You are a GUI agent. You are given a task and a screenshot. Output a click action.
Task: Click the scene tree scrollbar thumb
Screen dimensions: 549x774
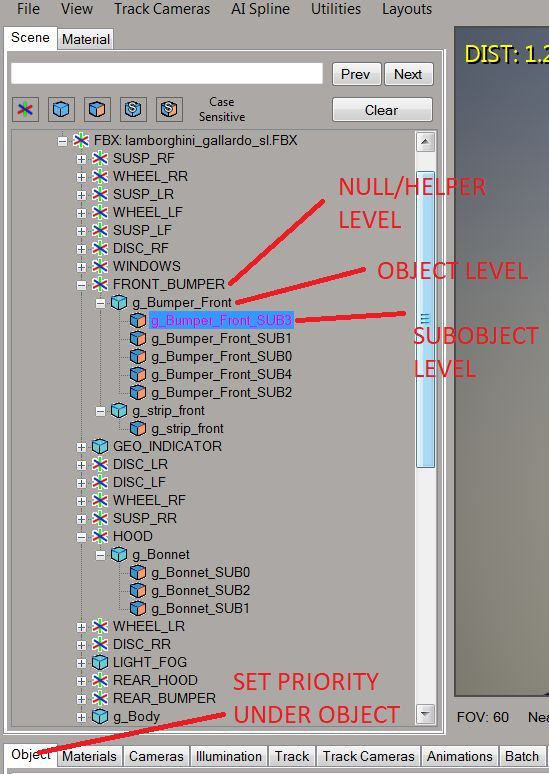[x=425, y=319]
